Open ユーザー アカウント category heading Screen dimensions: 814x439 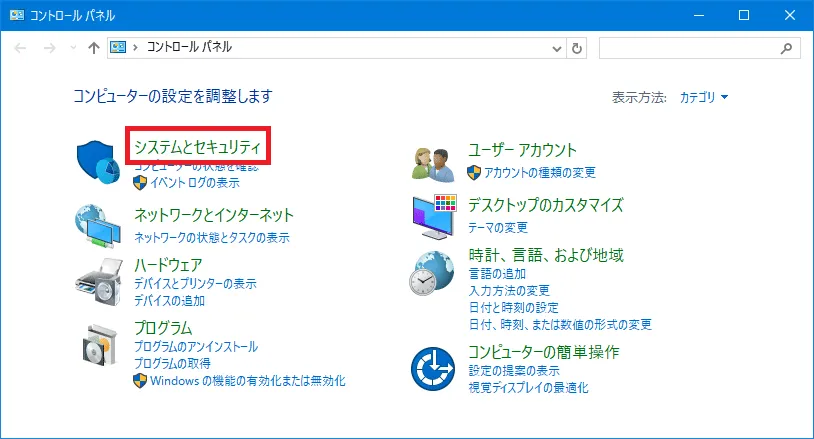(522, 150)
